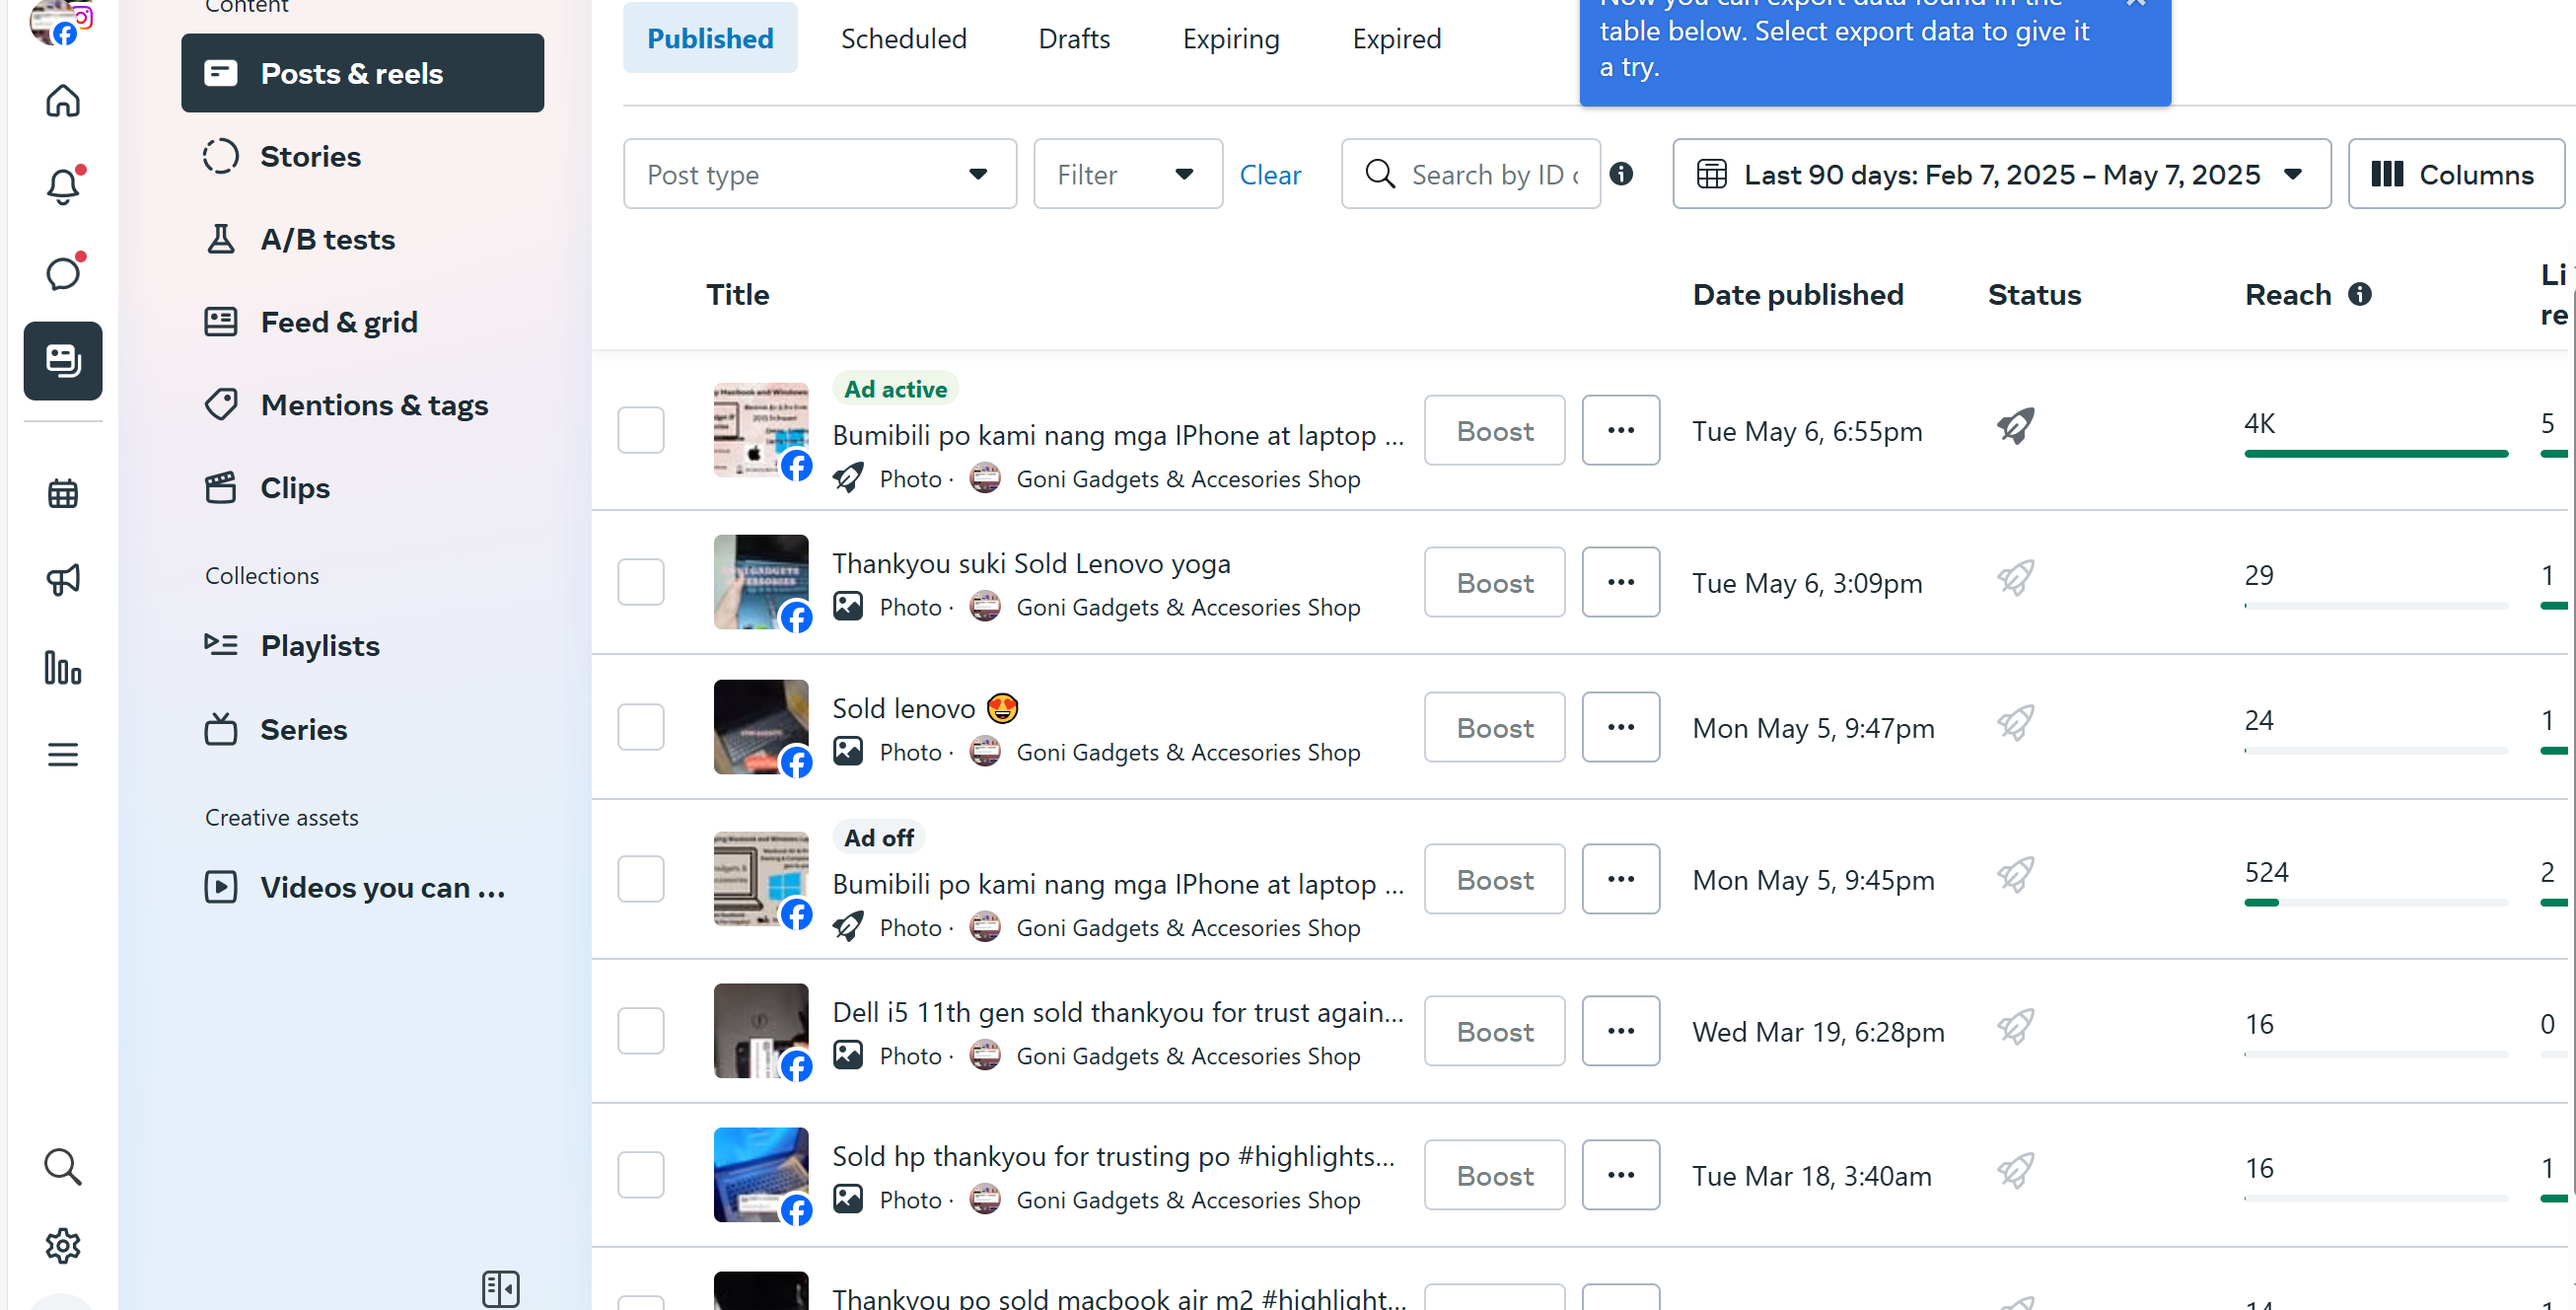
Task: Open notifications bell icon
Action: click(63, 187)
